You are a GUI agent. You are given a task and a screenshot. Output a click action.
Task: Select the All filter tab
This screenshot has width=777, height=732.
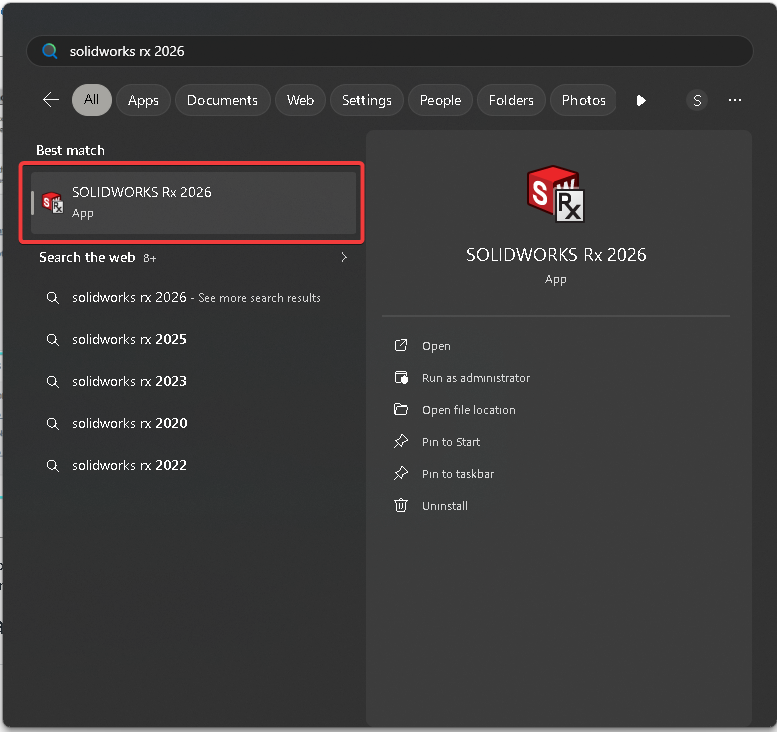92,100
